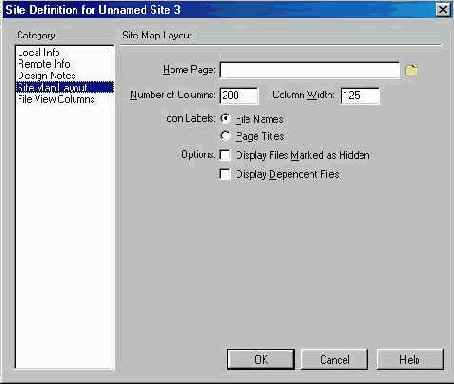Image resolution: width=454 pixels, height=384 pixels.
Task: Close the Site Definition dialog
Action: click(443, 10)
